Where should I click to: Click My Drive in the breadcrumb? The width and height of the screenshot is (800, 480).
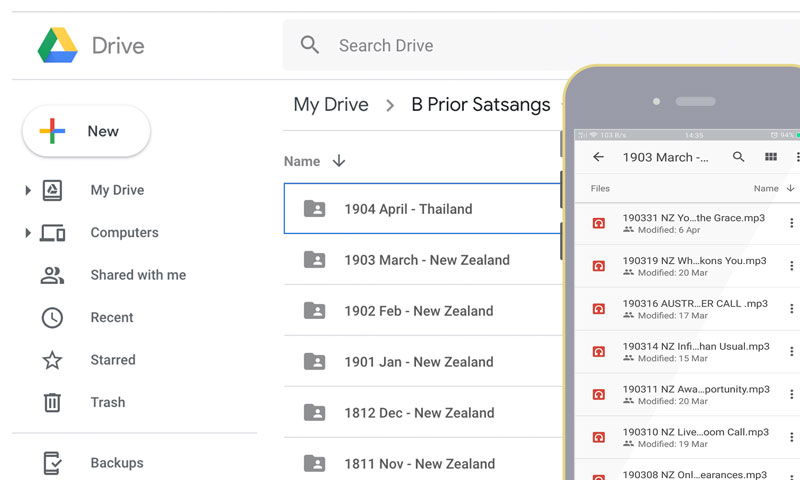(331, 105)
